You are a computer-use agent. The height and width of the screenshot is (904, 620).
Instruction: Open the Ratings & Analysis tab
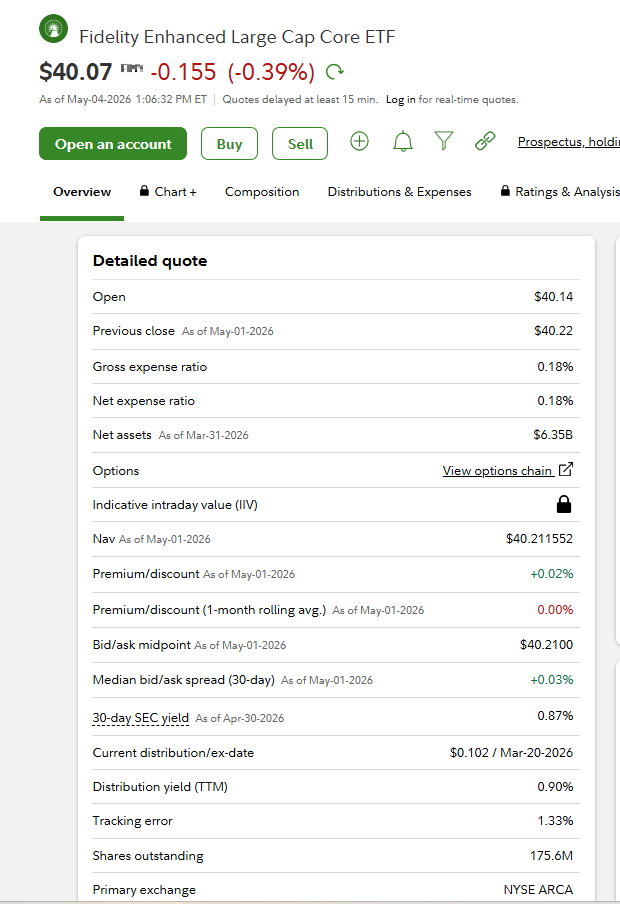[x=560, y=192]
